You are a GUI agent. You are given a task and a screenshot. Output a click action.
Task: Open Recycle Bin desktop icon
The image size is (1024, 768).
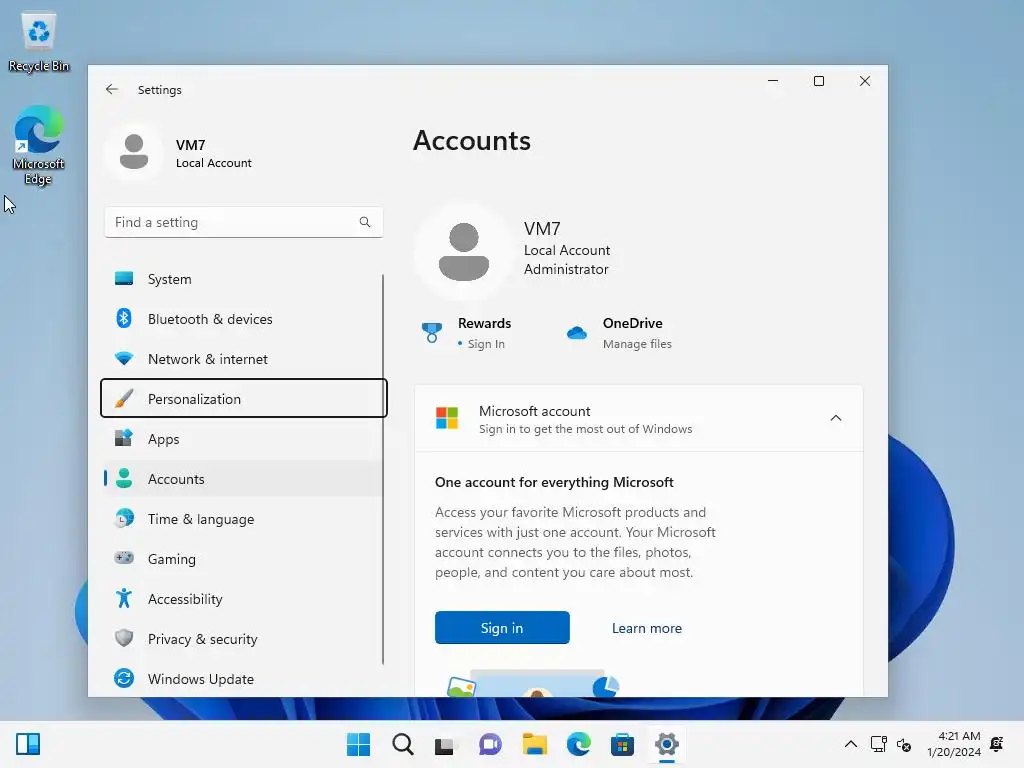pyautogui.click(x=39, y=42)
